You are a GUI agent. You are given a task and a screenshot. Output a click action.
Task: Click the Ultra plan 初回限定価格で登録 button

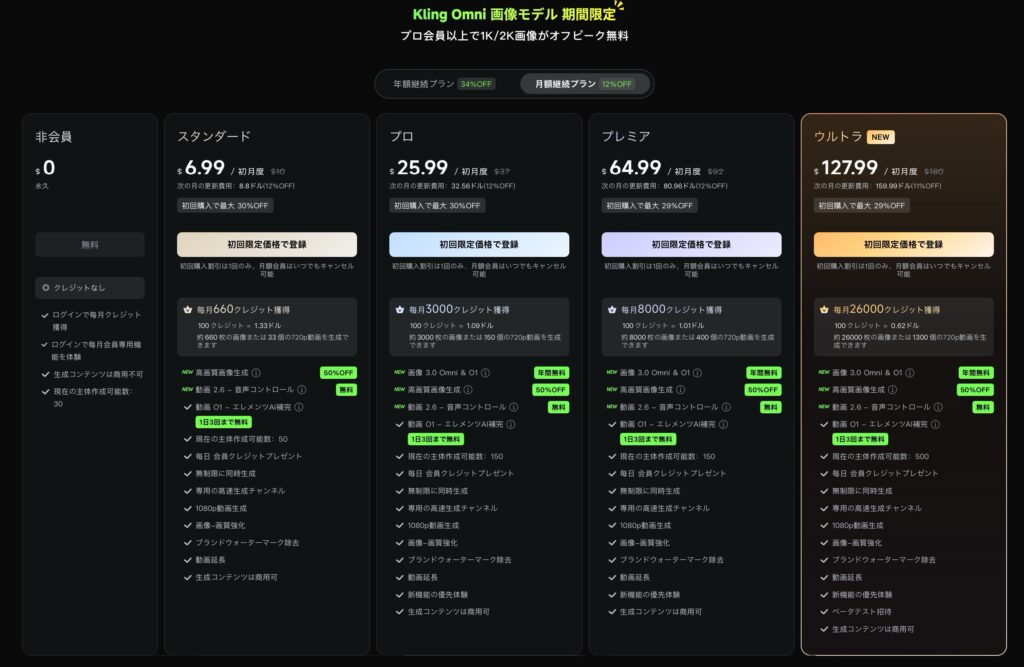point(903,244)
